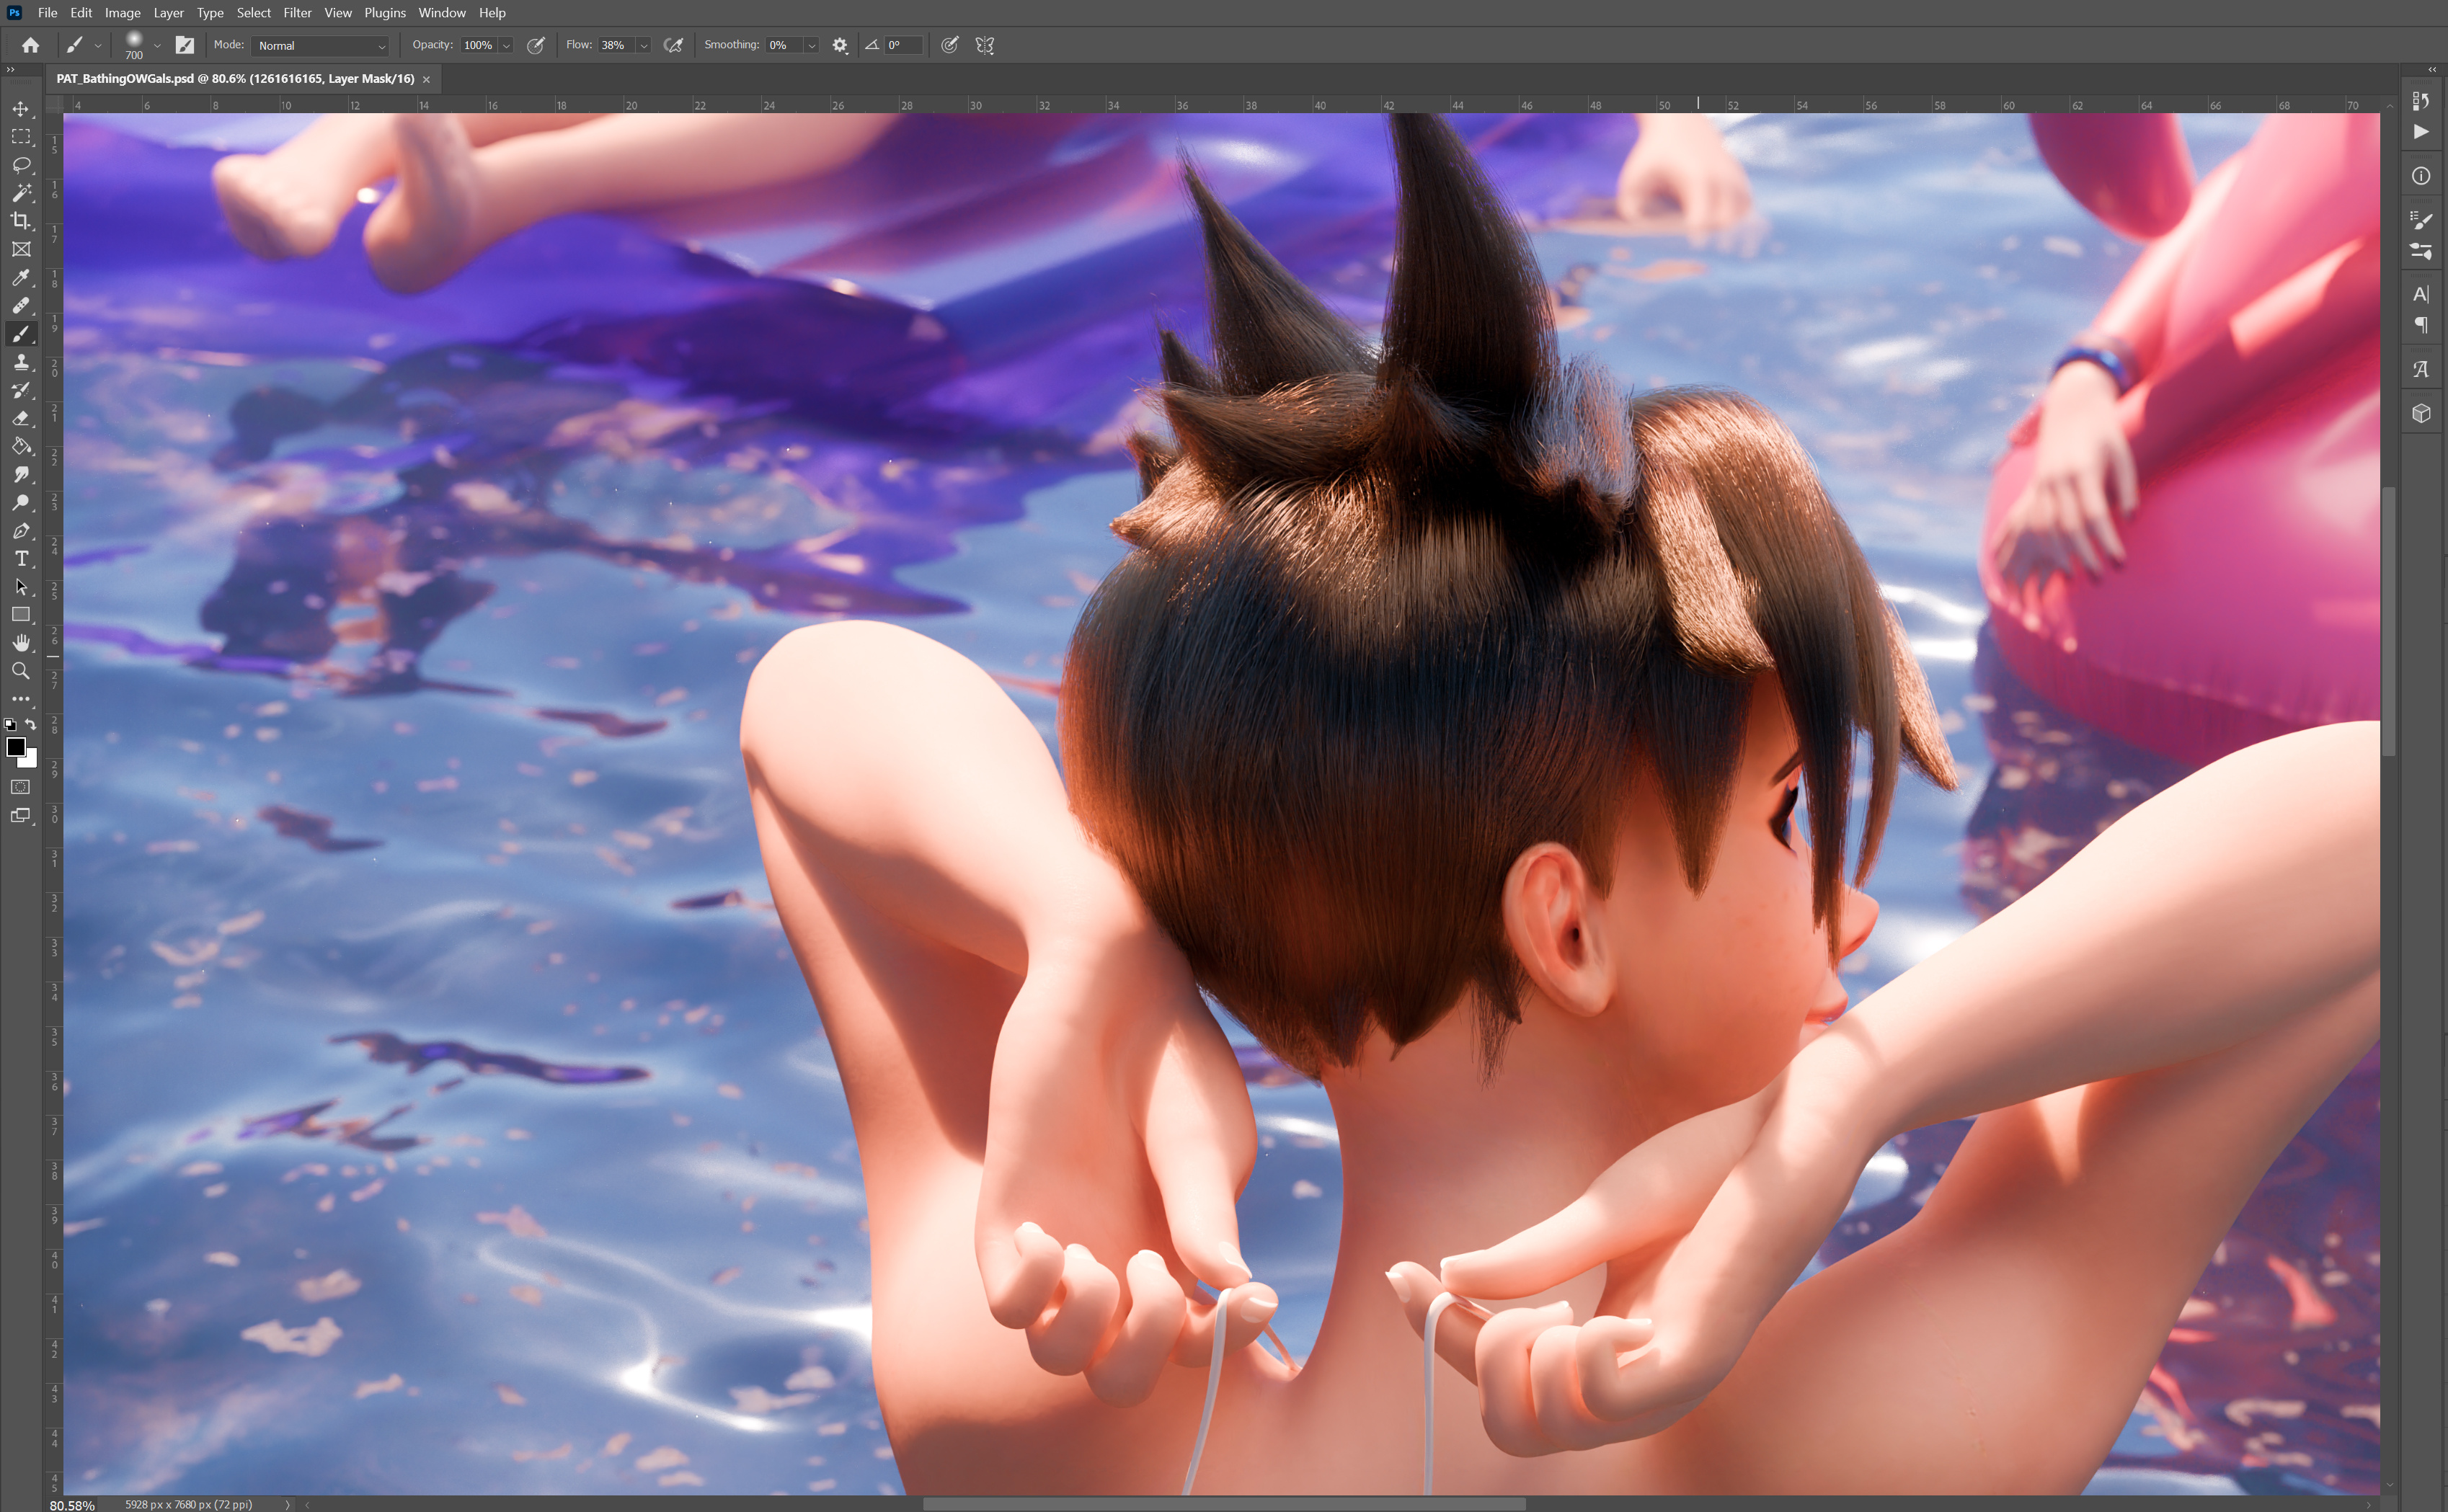The image size is (2448, 1512).
Task: Select the Zoom tool
Action: tap(21, 671)
